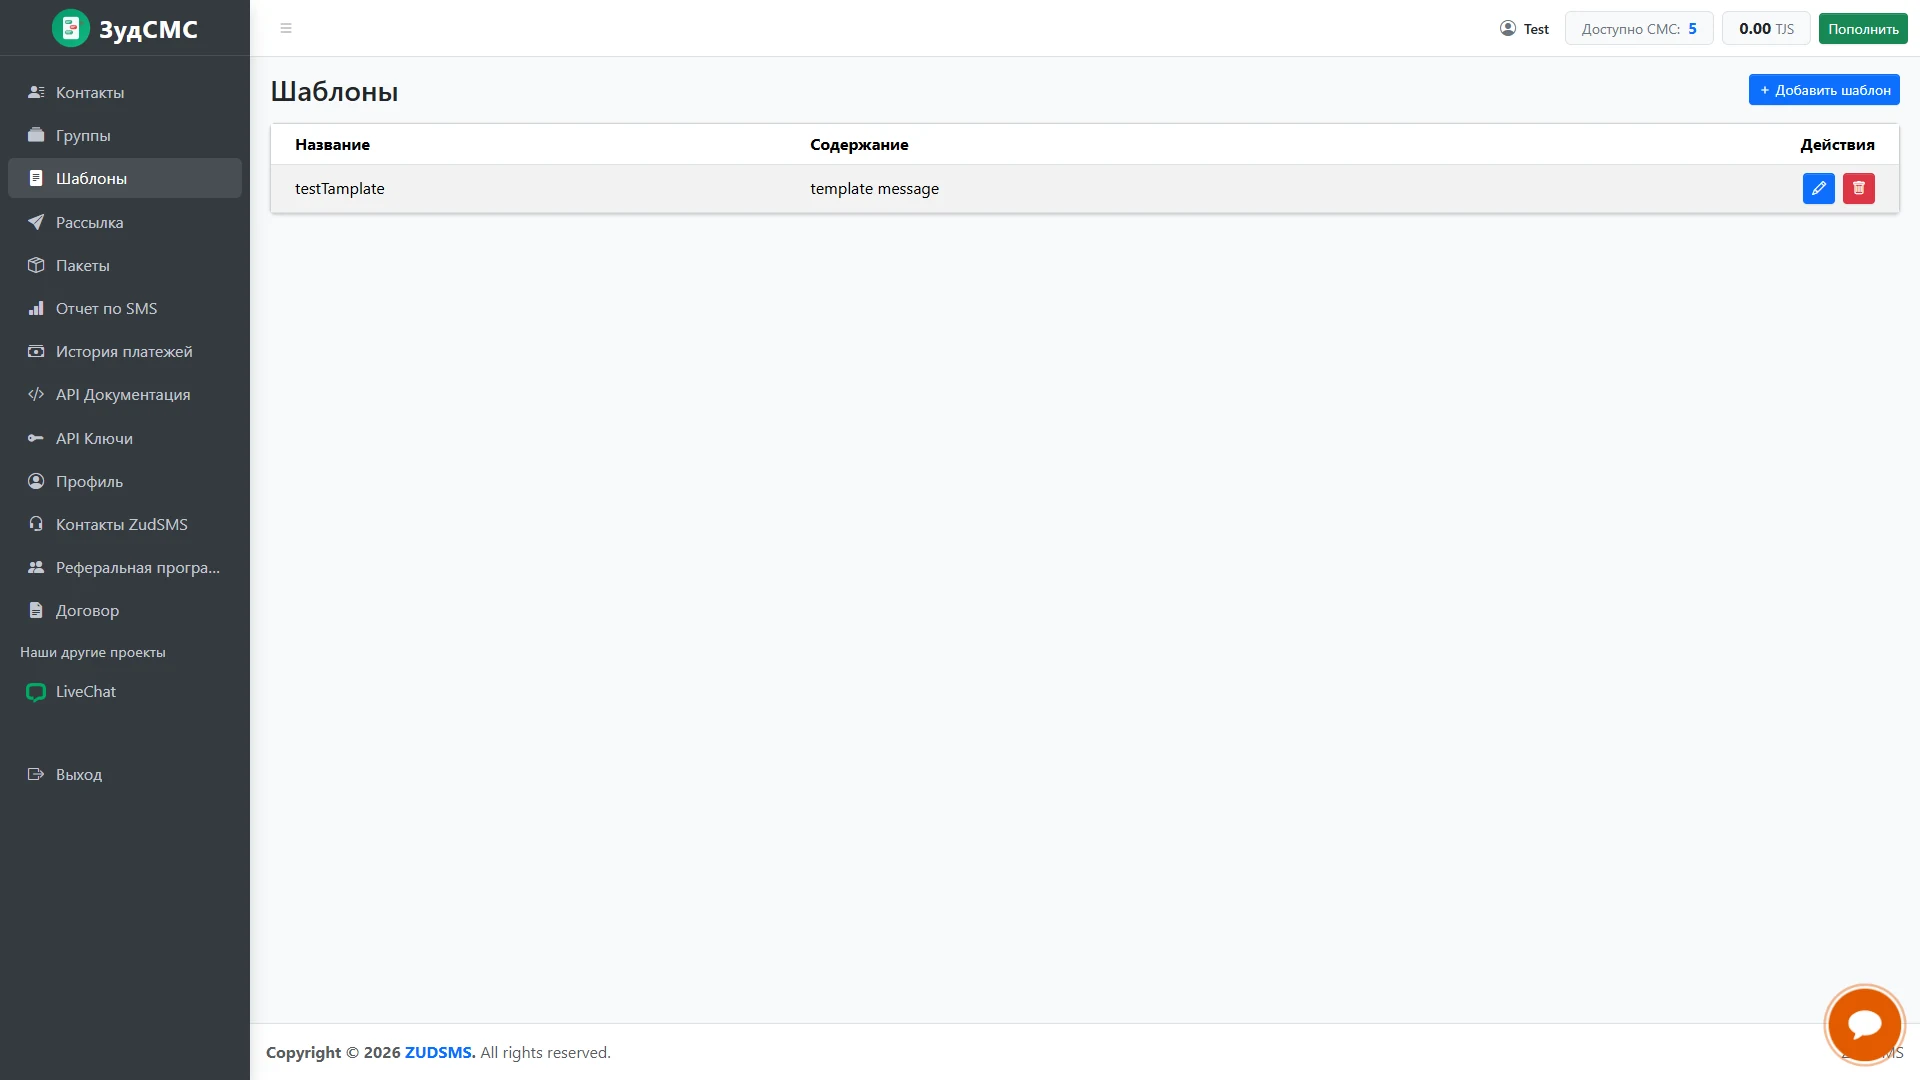This screenshot has height=1080, width=1920.
Task: Click the Доступно СМС counter box
Action: 1639,28
